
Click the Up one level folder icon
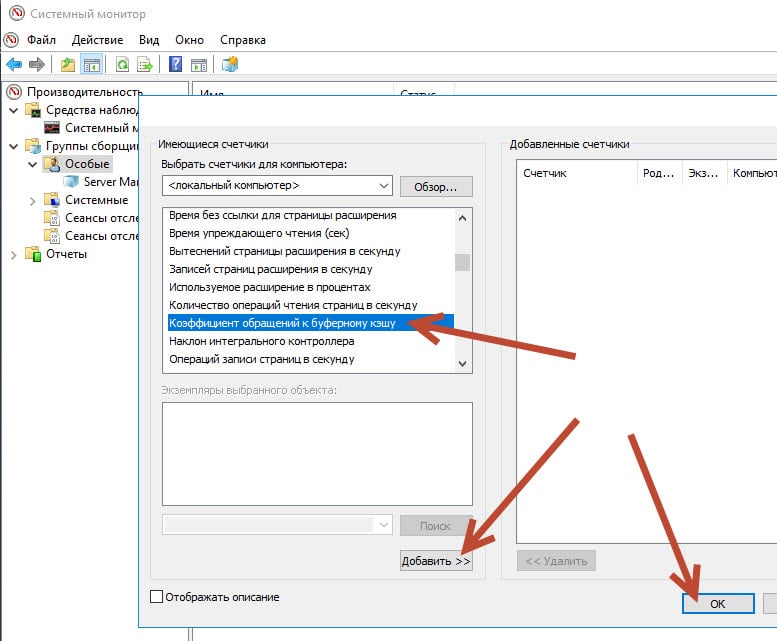pos(68,65)
